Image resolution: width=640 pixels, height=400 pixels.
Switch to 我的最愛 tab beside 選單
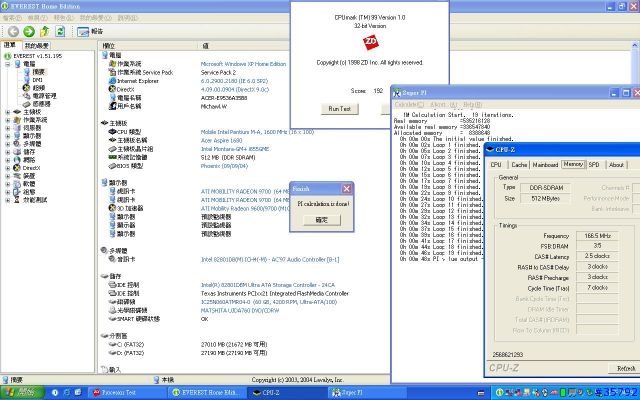36,46
